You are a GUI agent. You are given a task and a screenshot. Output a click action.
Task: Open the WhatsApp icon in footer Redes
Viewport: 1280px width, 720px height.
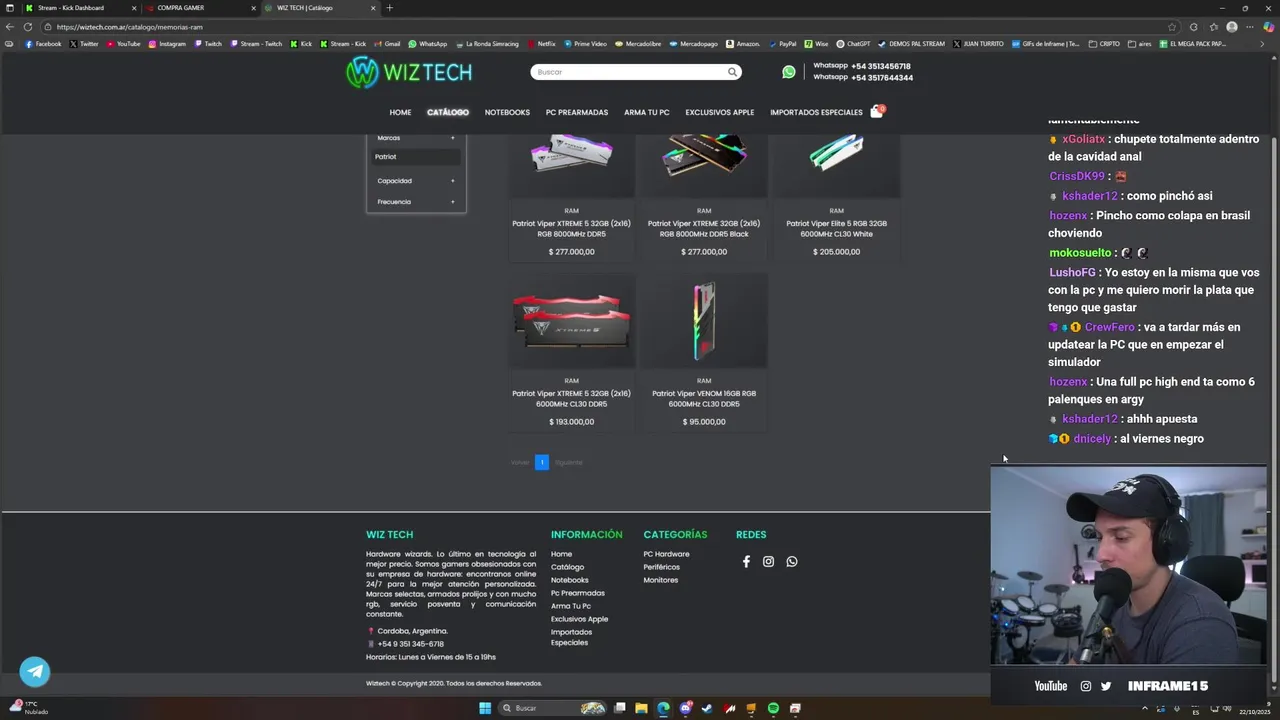(x=792, y=562)
